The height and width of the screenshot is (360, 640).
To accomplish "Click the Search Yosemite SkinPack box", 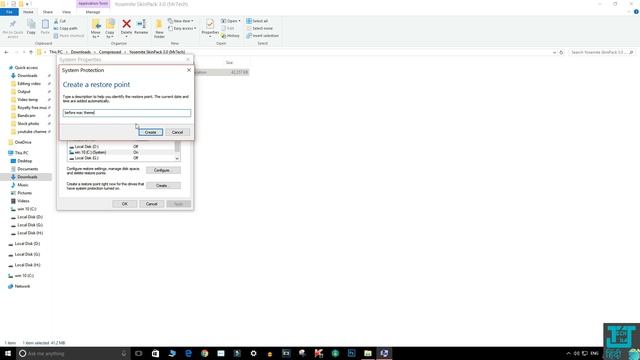I will coord(601,52).
